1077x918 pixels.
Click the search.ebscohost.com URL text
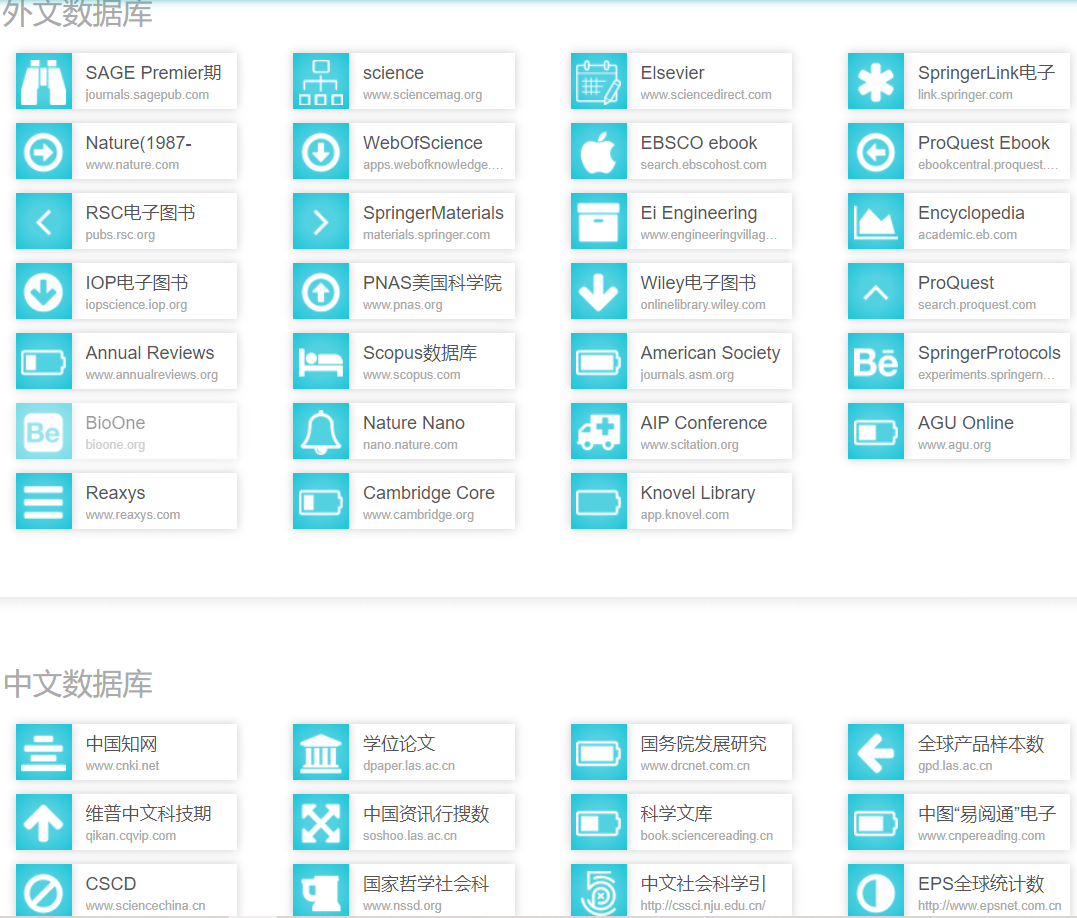click(703, 165)
